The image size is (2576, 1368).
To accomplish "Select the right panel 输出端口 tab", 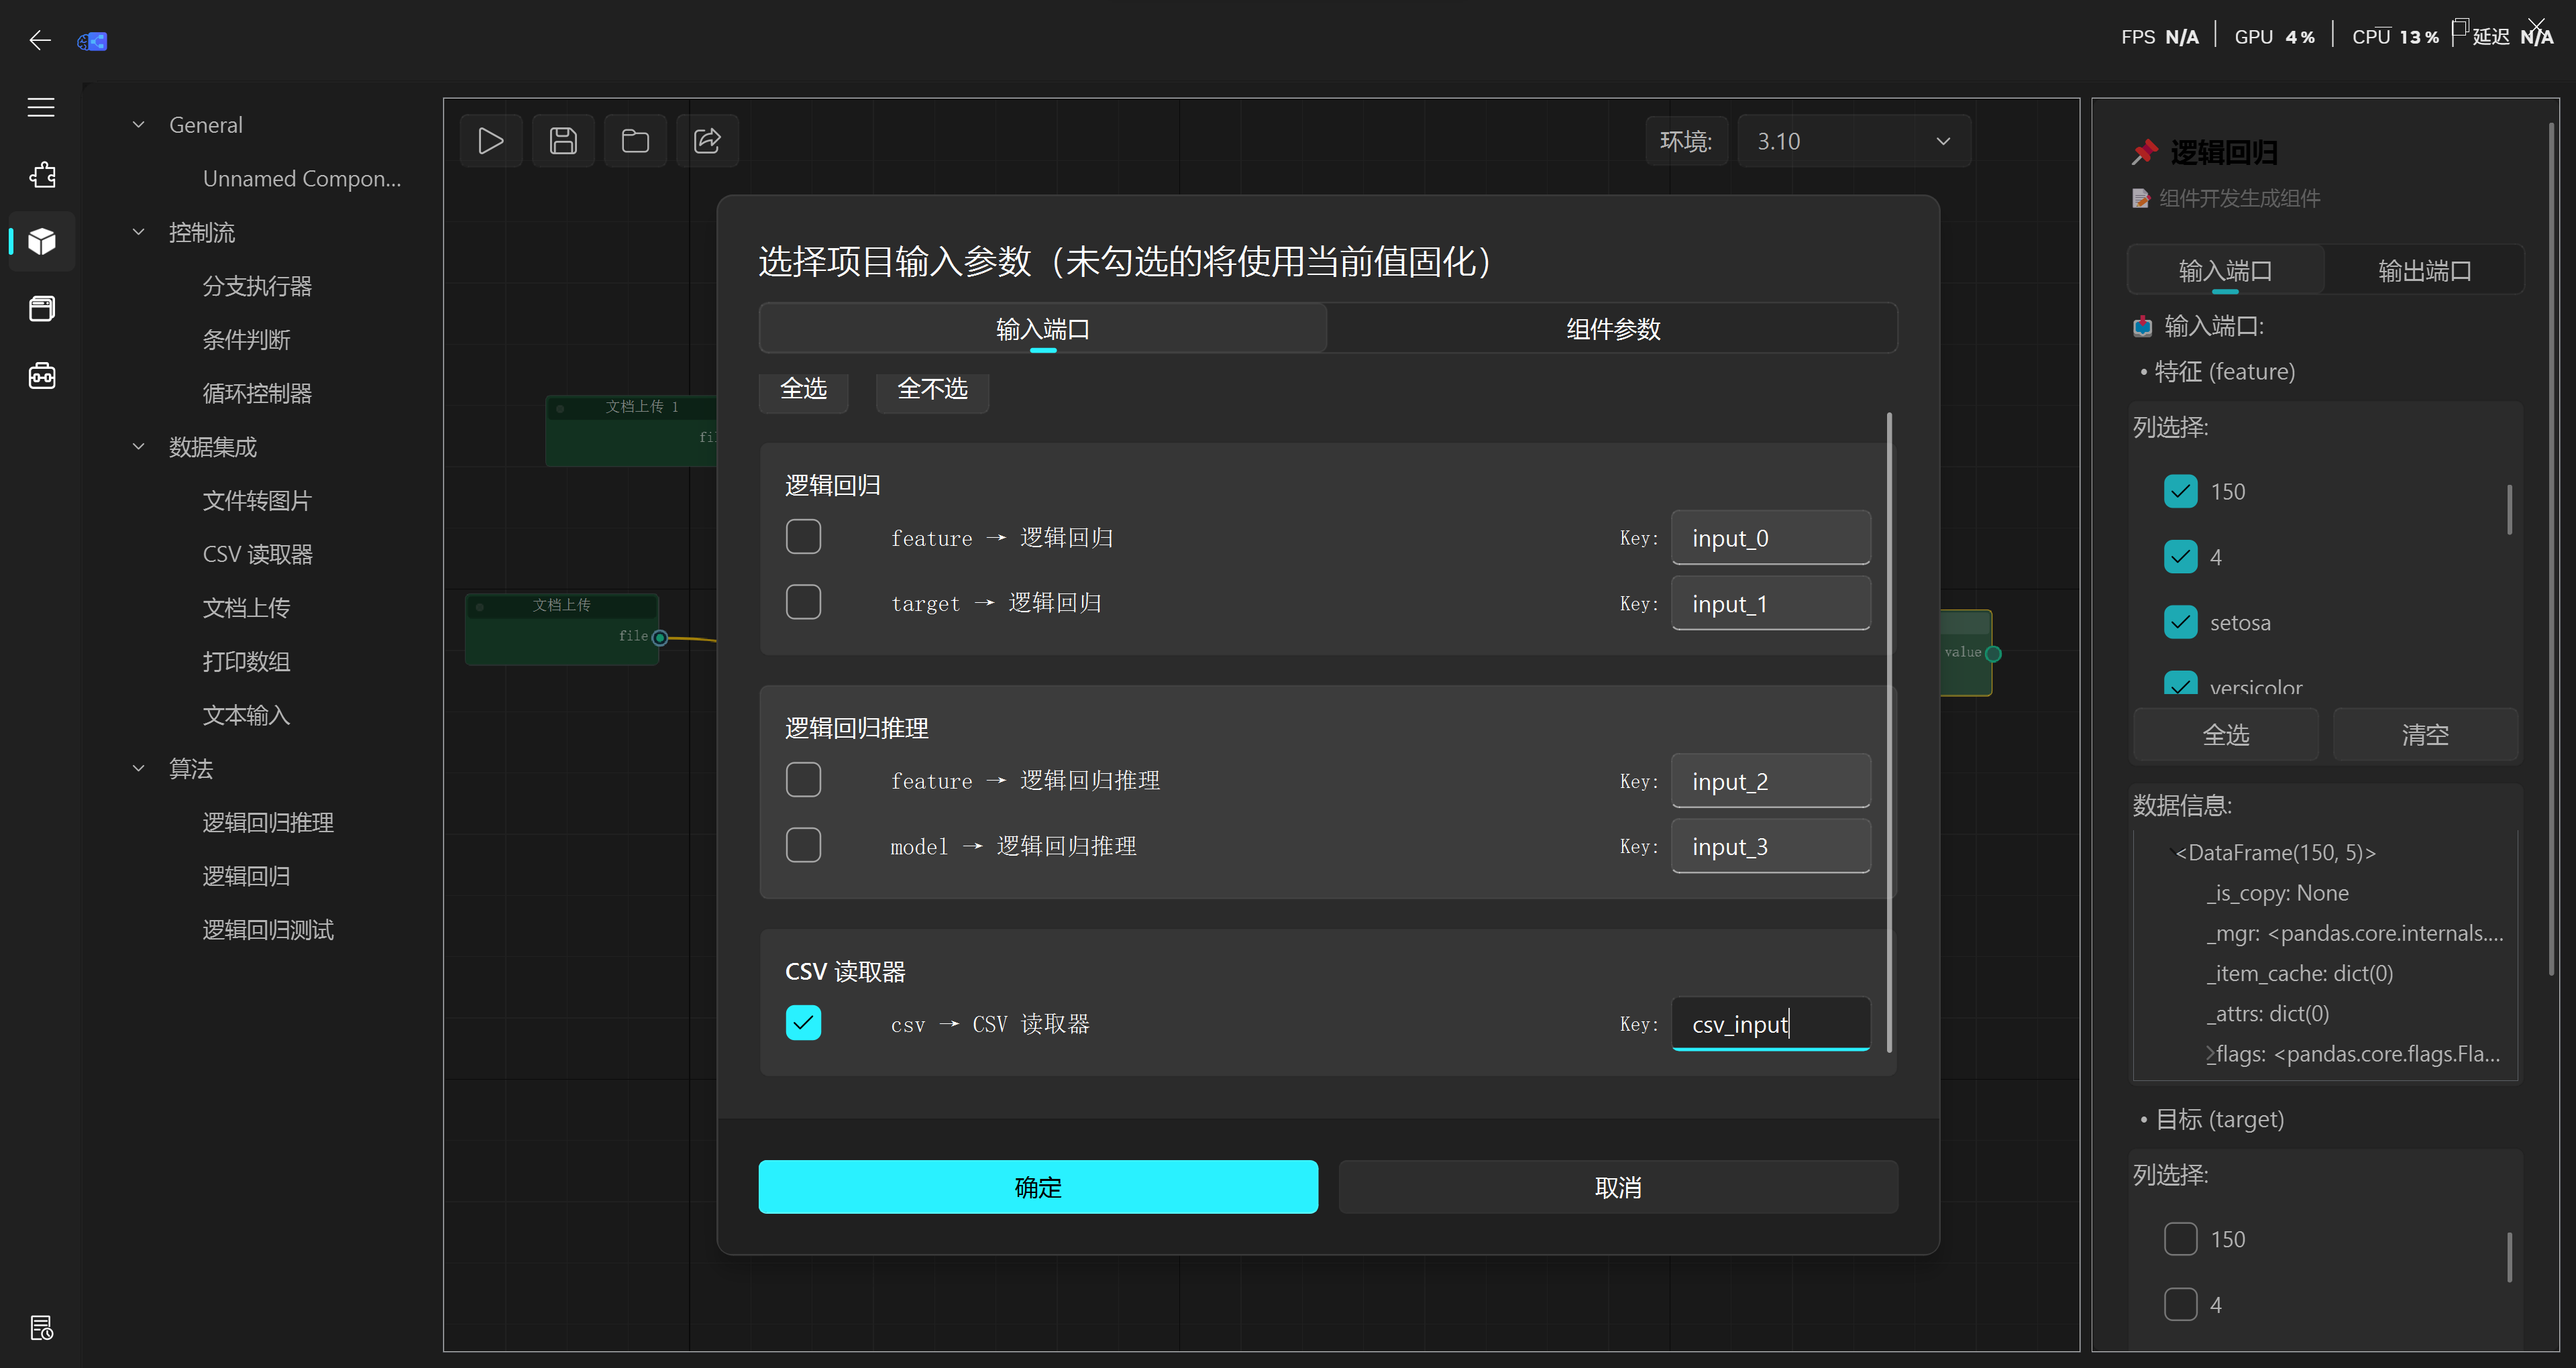I will (x=2424, y=270).
